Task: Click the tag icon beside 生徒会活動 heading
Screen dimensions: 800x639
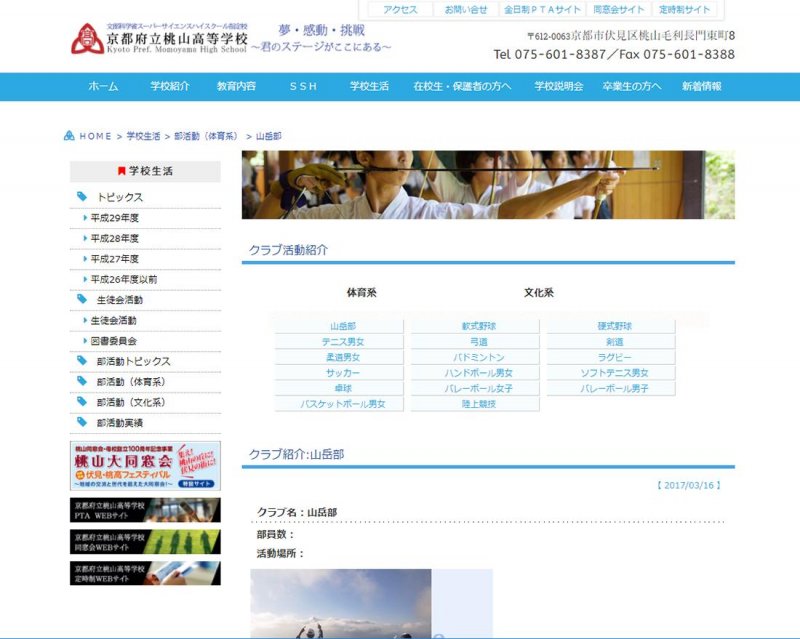Action: coord(82,299)
